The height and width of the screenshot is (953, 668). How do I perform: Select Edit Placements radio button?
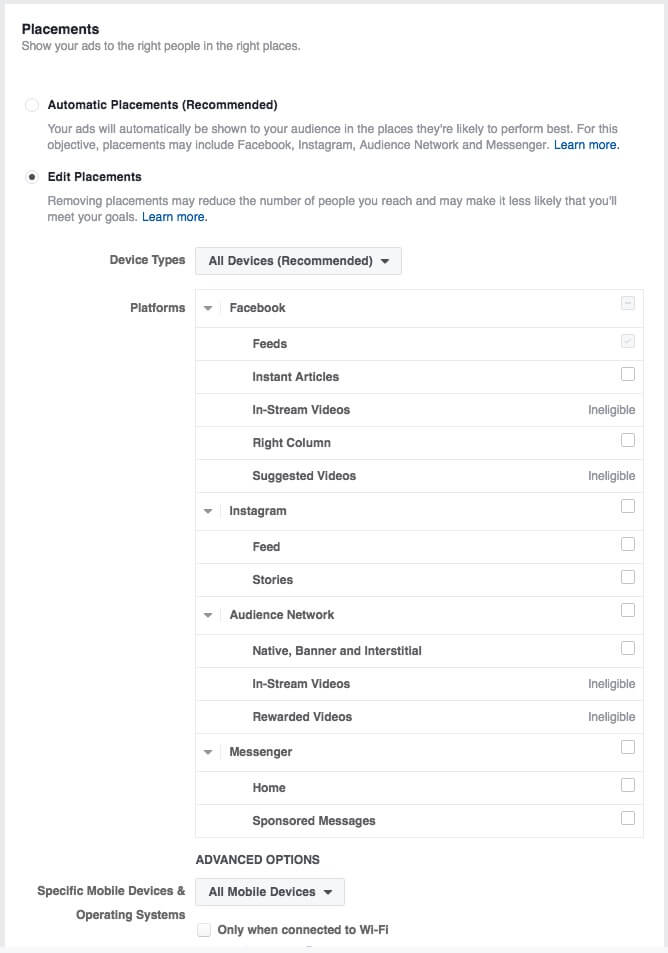click(32, 177)
